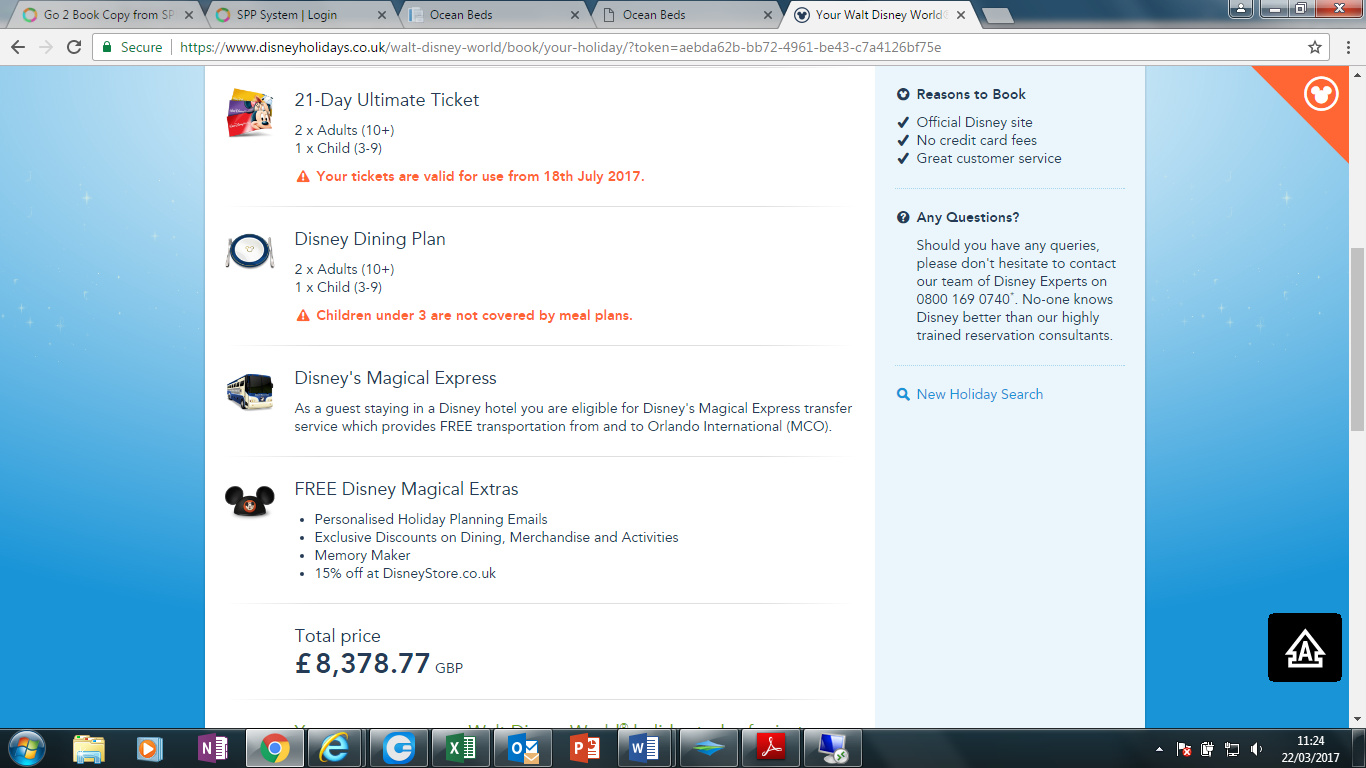Click 'Official Disney site' in Reasons to Book

975,122
